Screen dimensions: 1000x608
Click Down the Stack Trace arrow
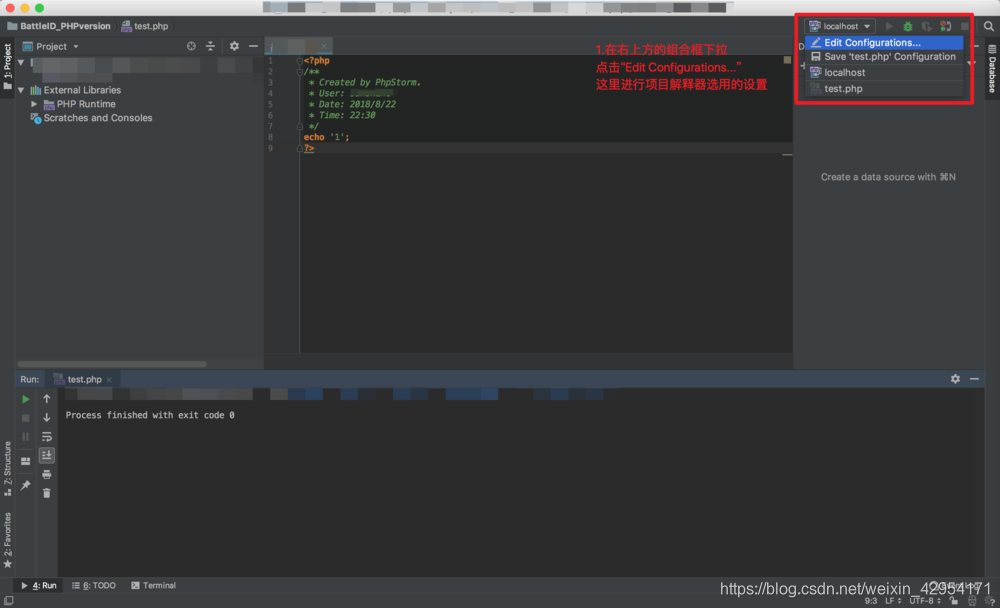[47, 418]
